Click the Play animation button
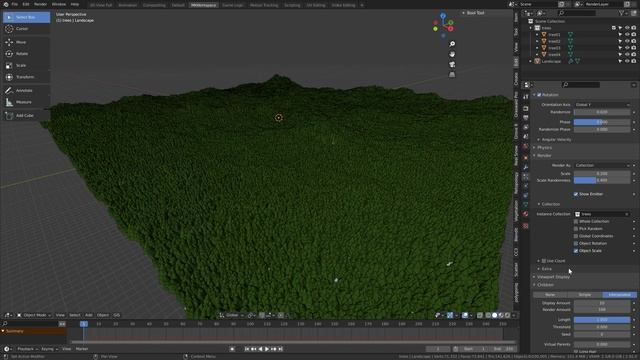Image resolution: width=640 pixels, height=360 pixels. coord(267,349)
